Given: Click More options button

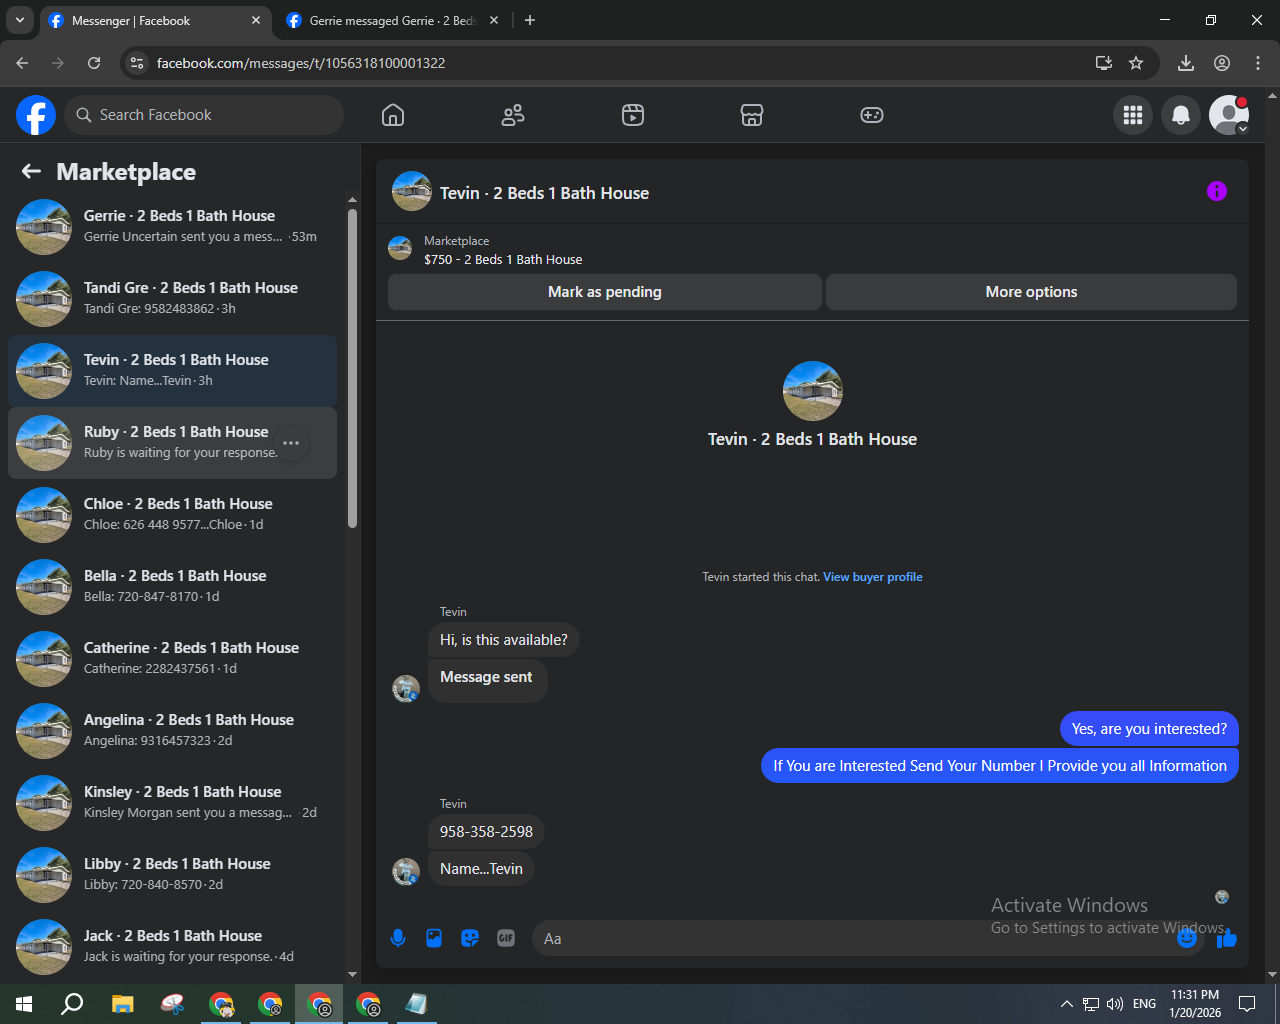Looking at the screenshot, I should [x=1031, y=292].
